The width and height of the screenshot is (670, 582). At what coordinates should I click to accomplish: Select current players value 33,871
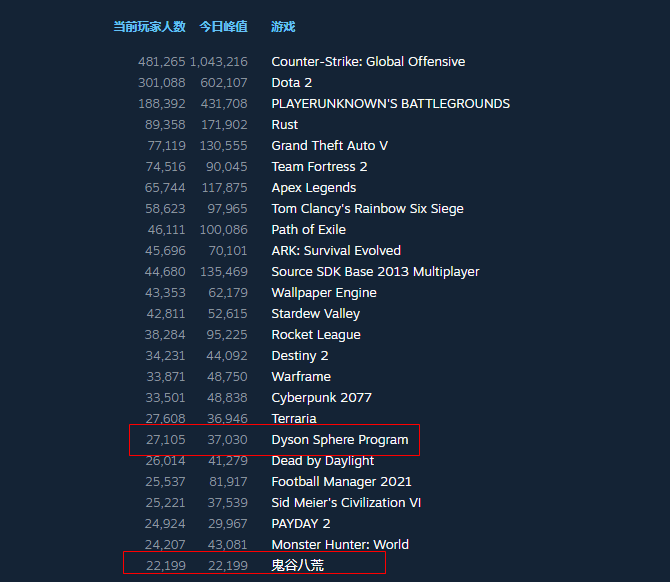coord(166,376)
